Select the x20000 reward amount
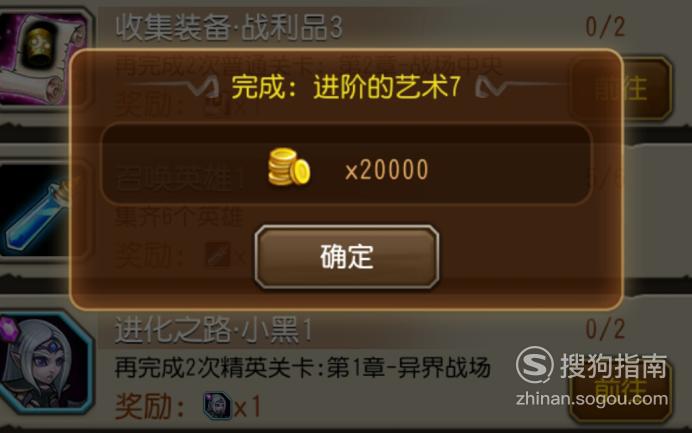This screenshot has height=433, width=692. coord(387,169)
